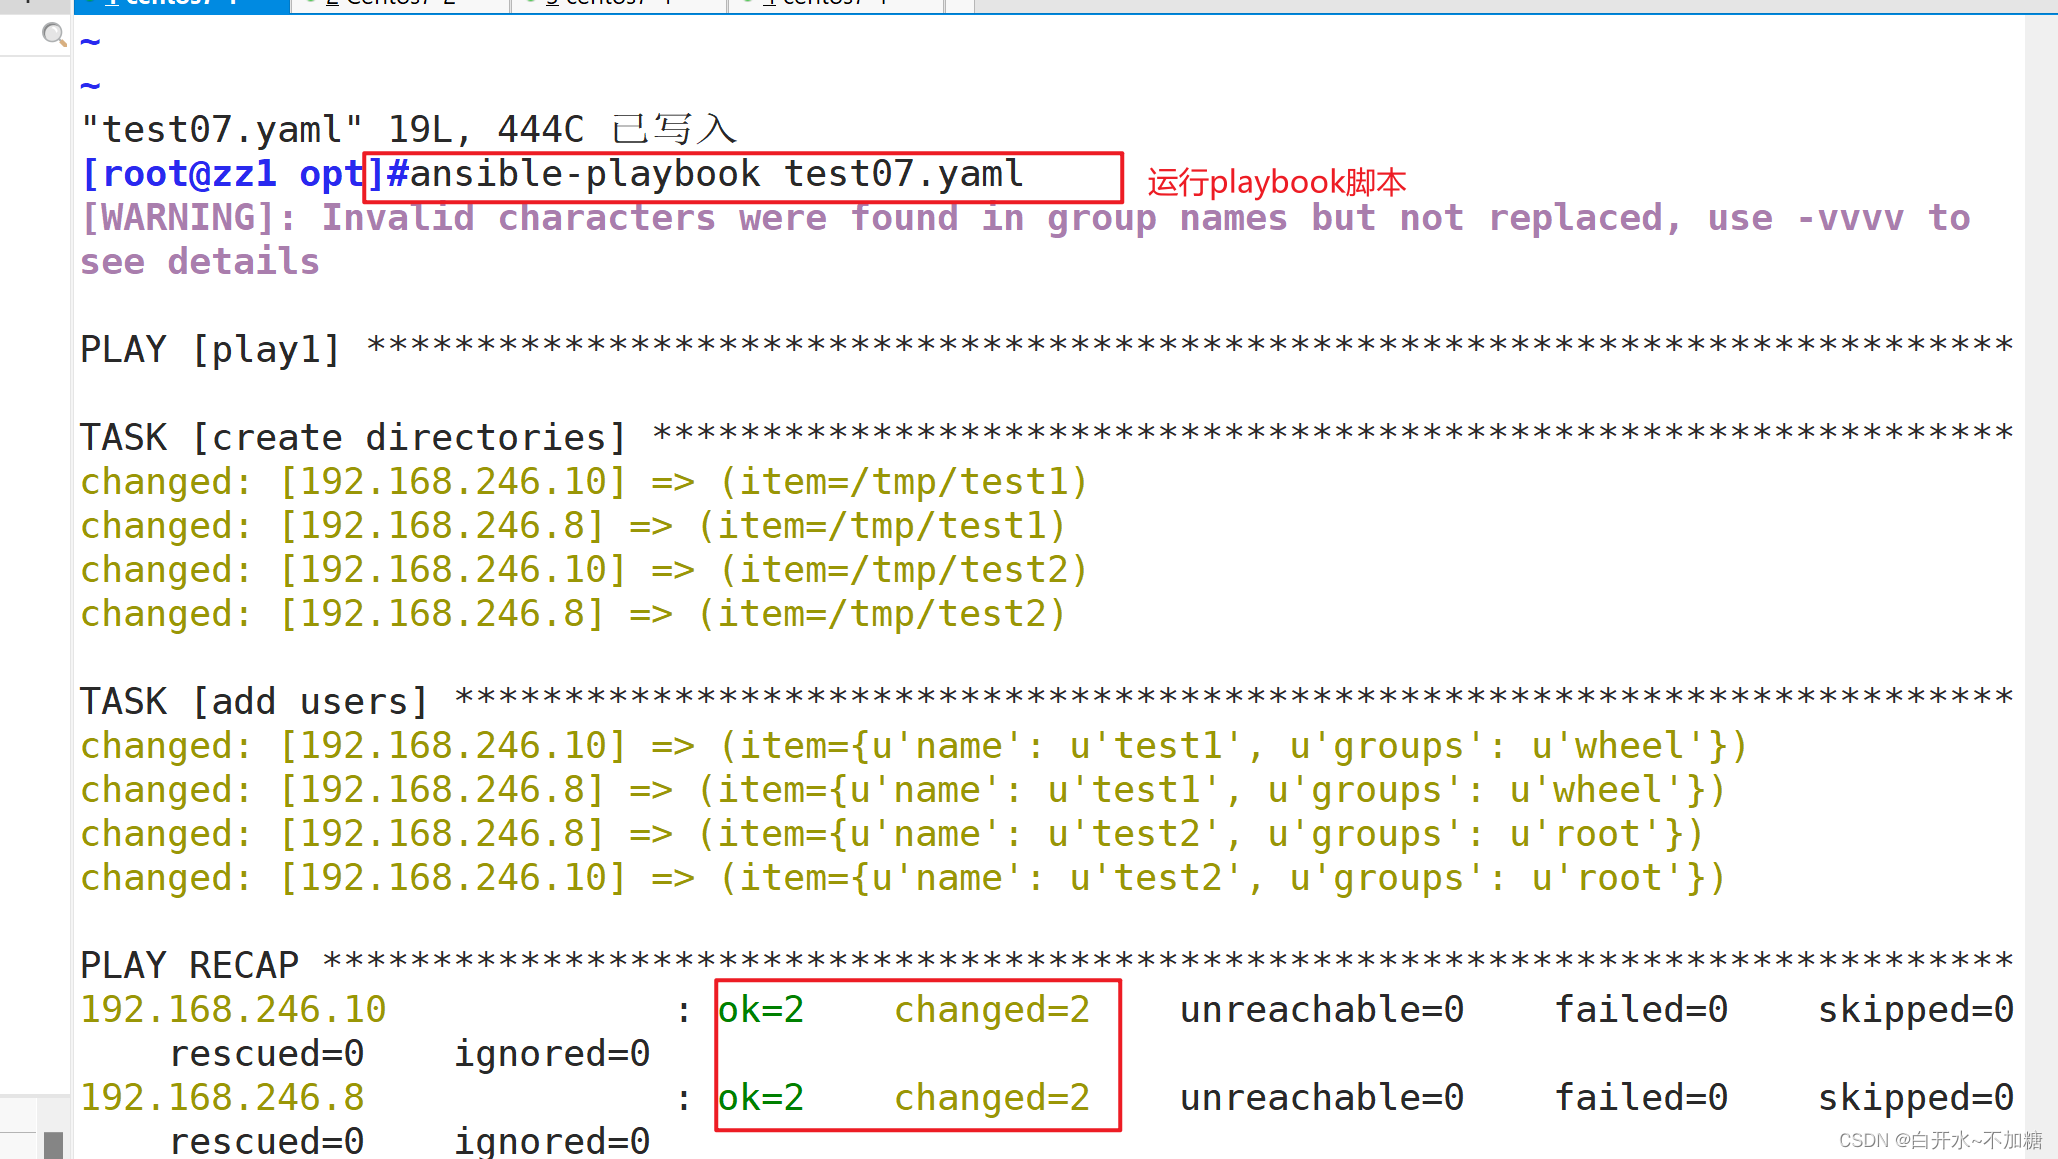Viewport: 2058px width, 1159px height.
Task: Click the CSDN watermark at bottom right
Action: (x=1940, y=1141)
